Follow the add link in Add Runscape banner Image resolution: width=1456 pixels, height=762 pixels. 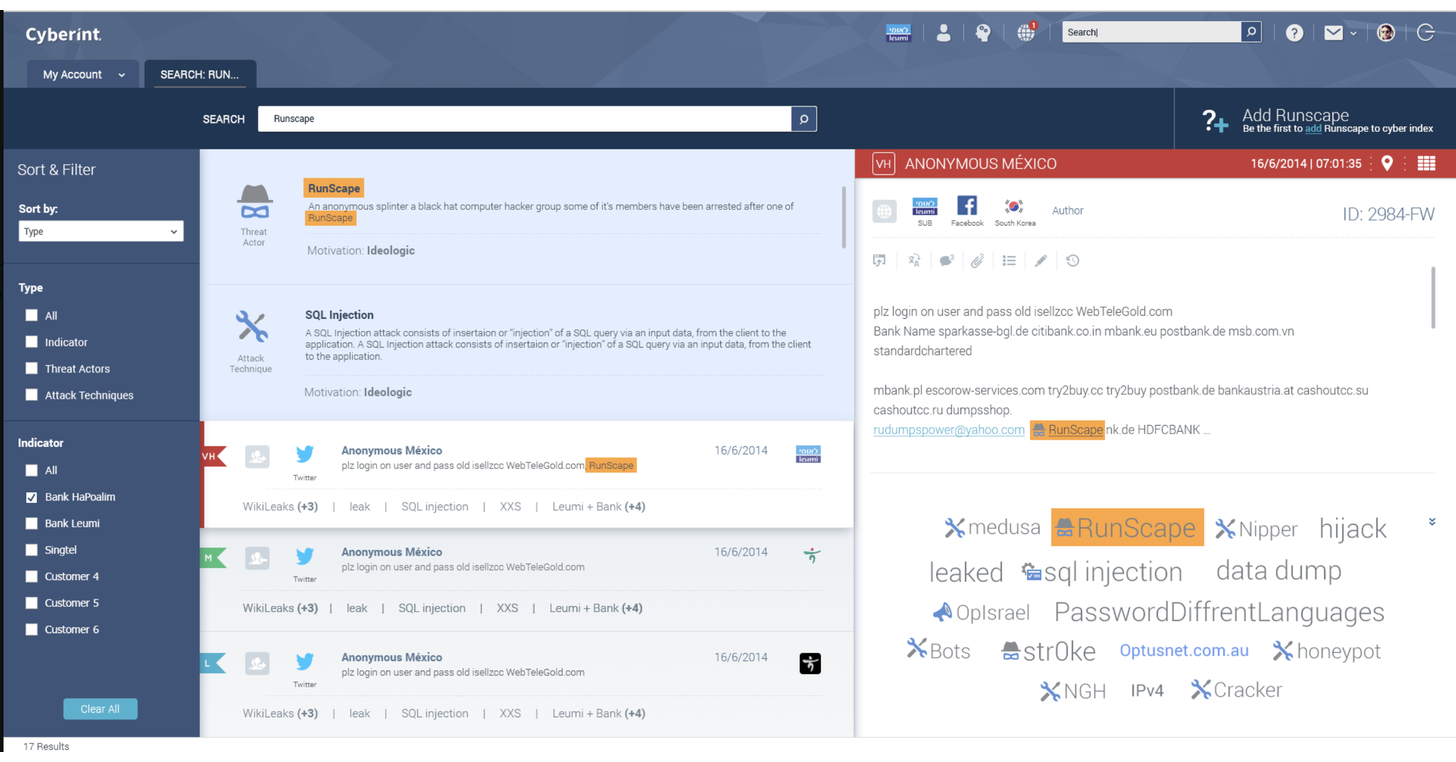(x=1313, y=129)
